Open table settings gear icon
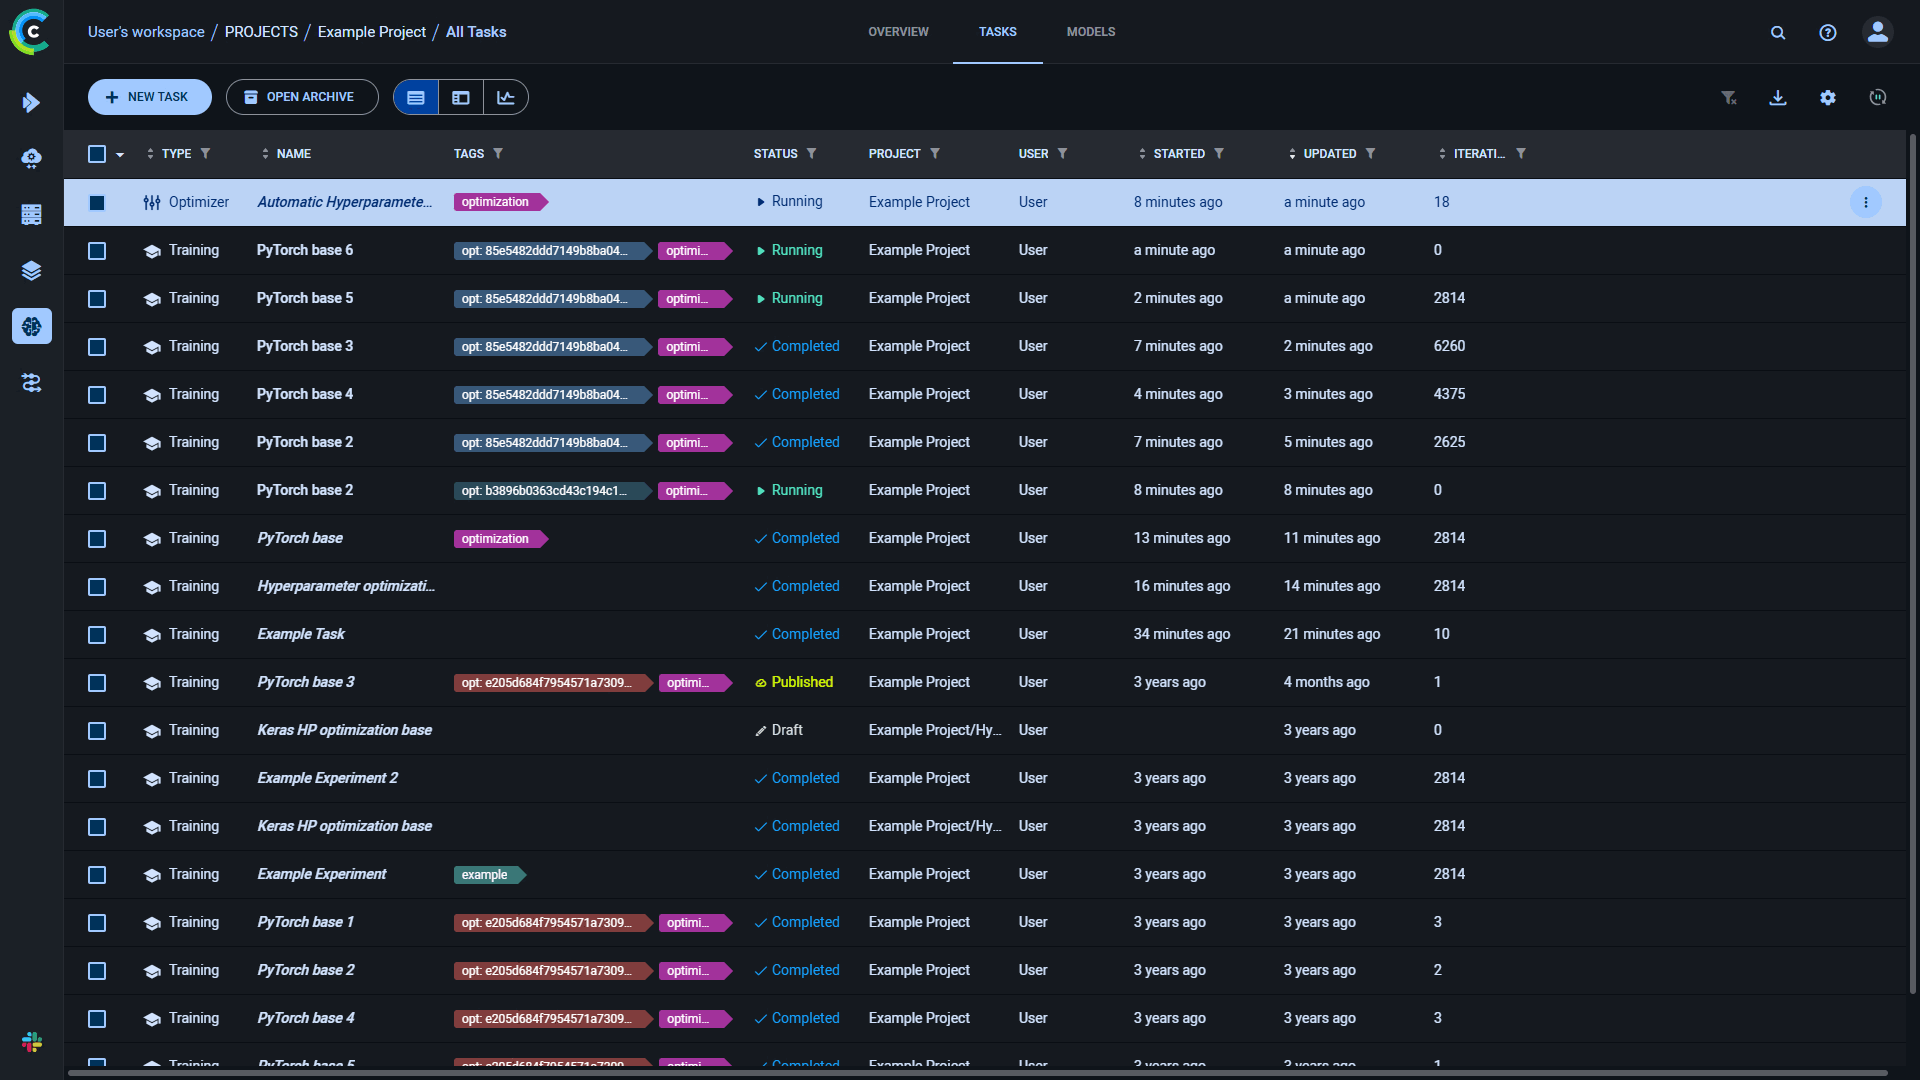This screenshot has height=1080, width=1920. [1828, 97]
